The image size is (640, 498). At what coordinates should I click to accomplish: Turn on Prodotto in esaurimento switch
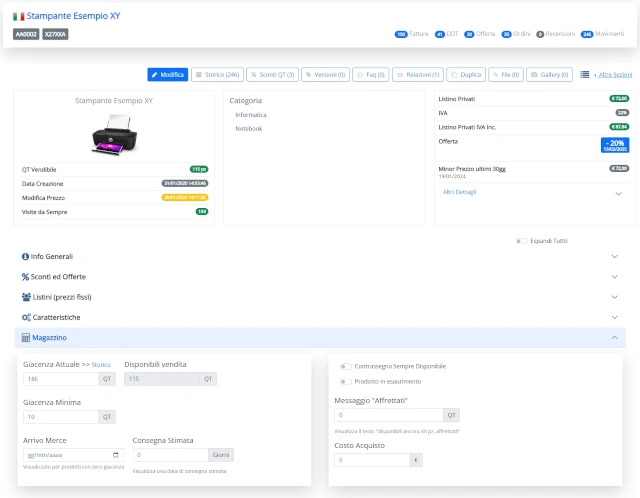pos(346,381)
